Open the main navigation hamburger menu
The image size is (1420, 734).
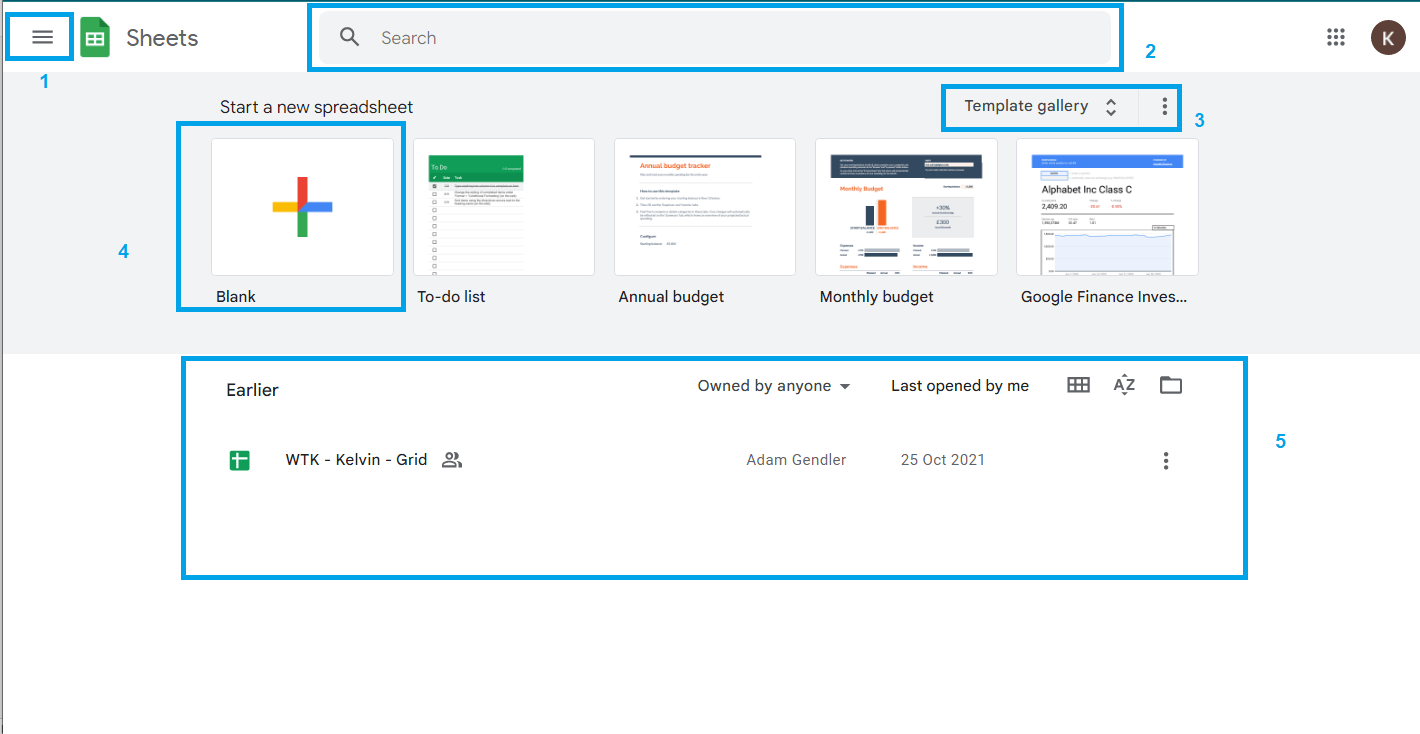pyautogui.click(x=40, y=36)
